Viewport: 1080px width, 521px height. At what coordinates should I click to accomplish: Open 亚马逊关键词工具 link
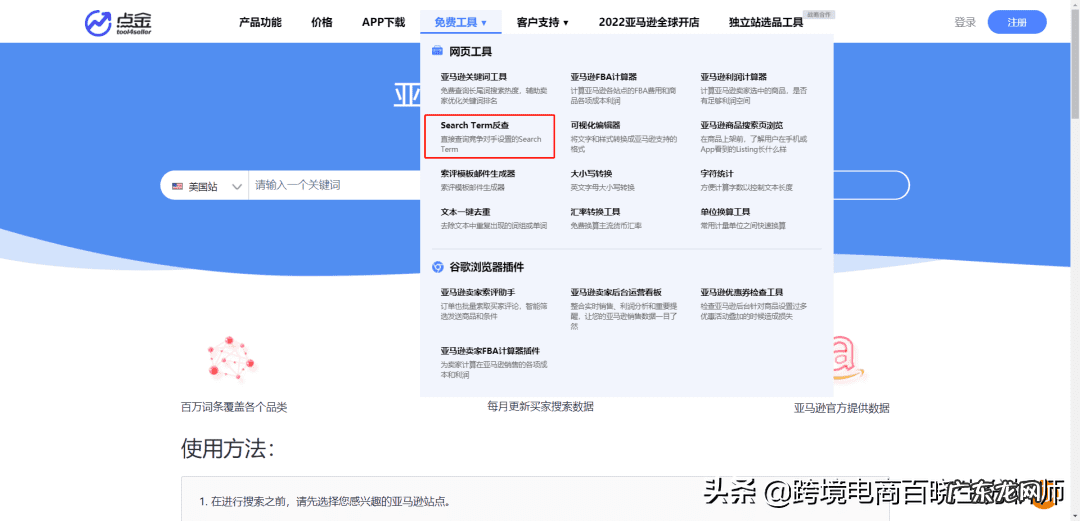point(474,76)
